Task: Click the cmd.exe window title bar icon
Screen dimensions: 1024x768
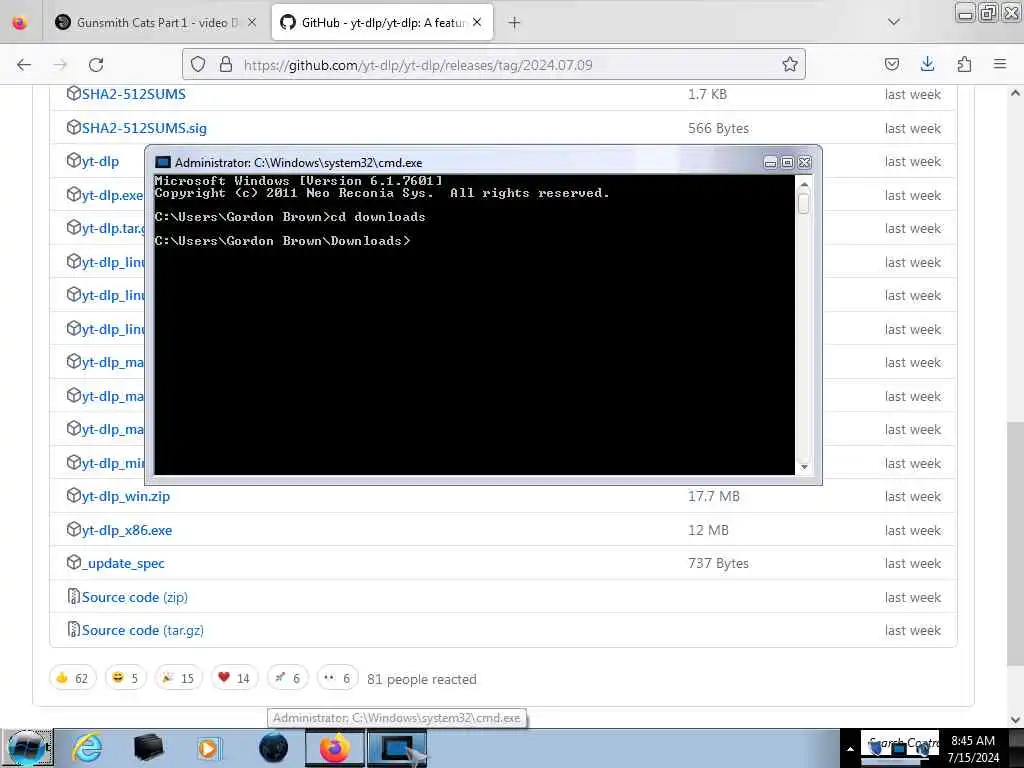Action: [163, 163]
